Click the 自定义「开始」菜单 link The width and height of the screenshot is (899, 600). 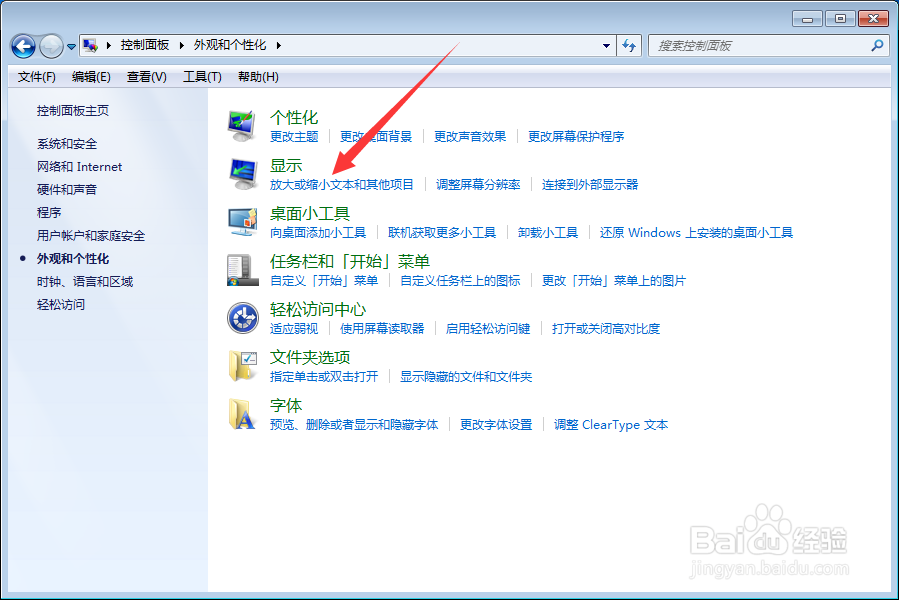[x=324, y=281]
